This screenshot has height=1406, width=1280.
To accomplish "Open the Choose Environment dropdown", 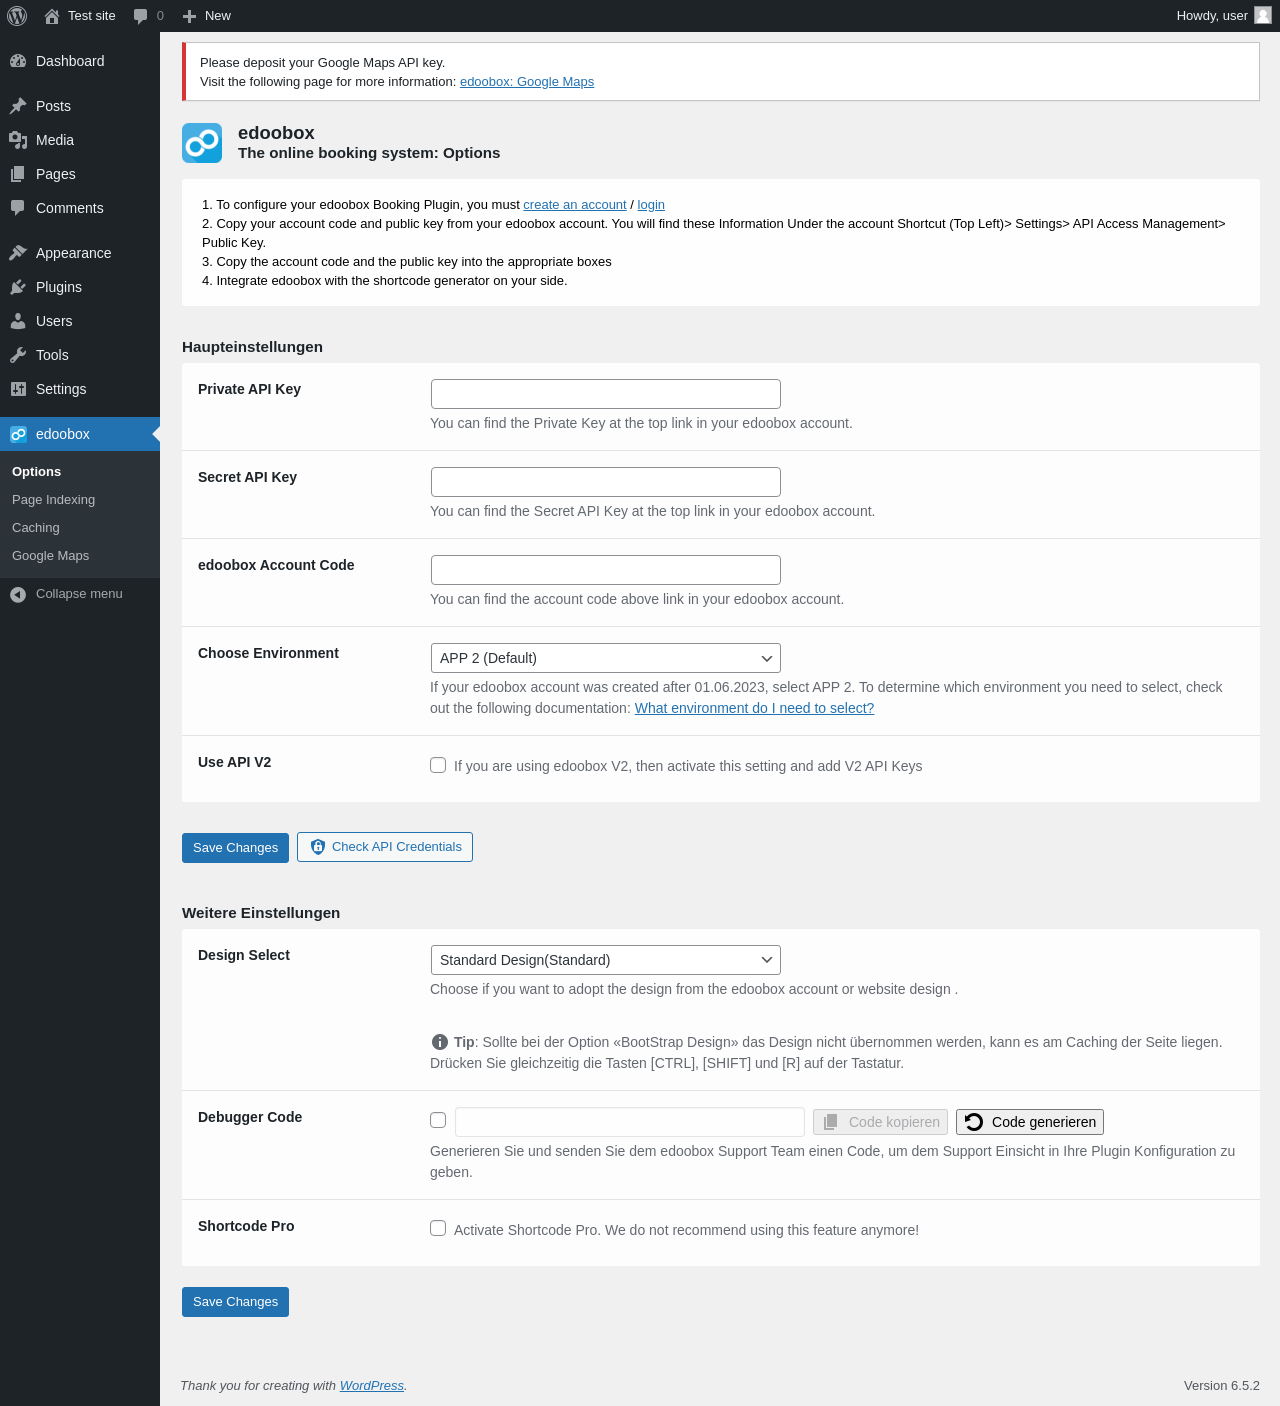I will [605, 658].
